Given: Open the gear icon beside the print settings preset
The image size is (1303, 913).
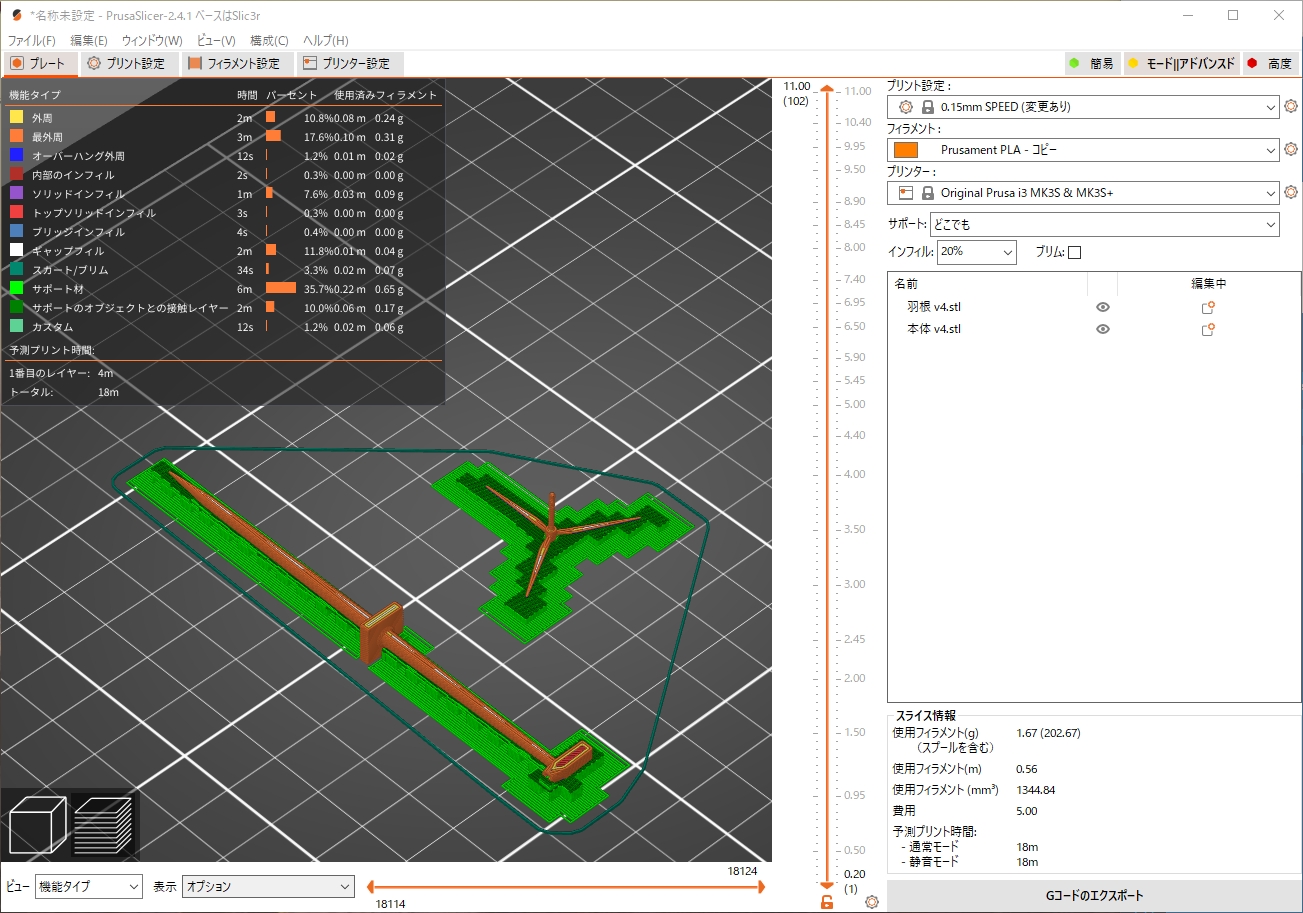Looking at the screenshot, I should click(x=1291, y=107).
